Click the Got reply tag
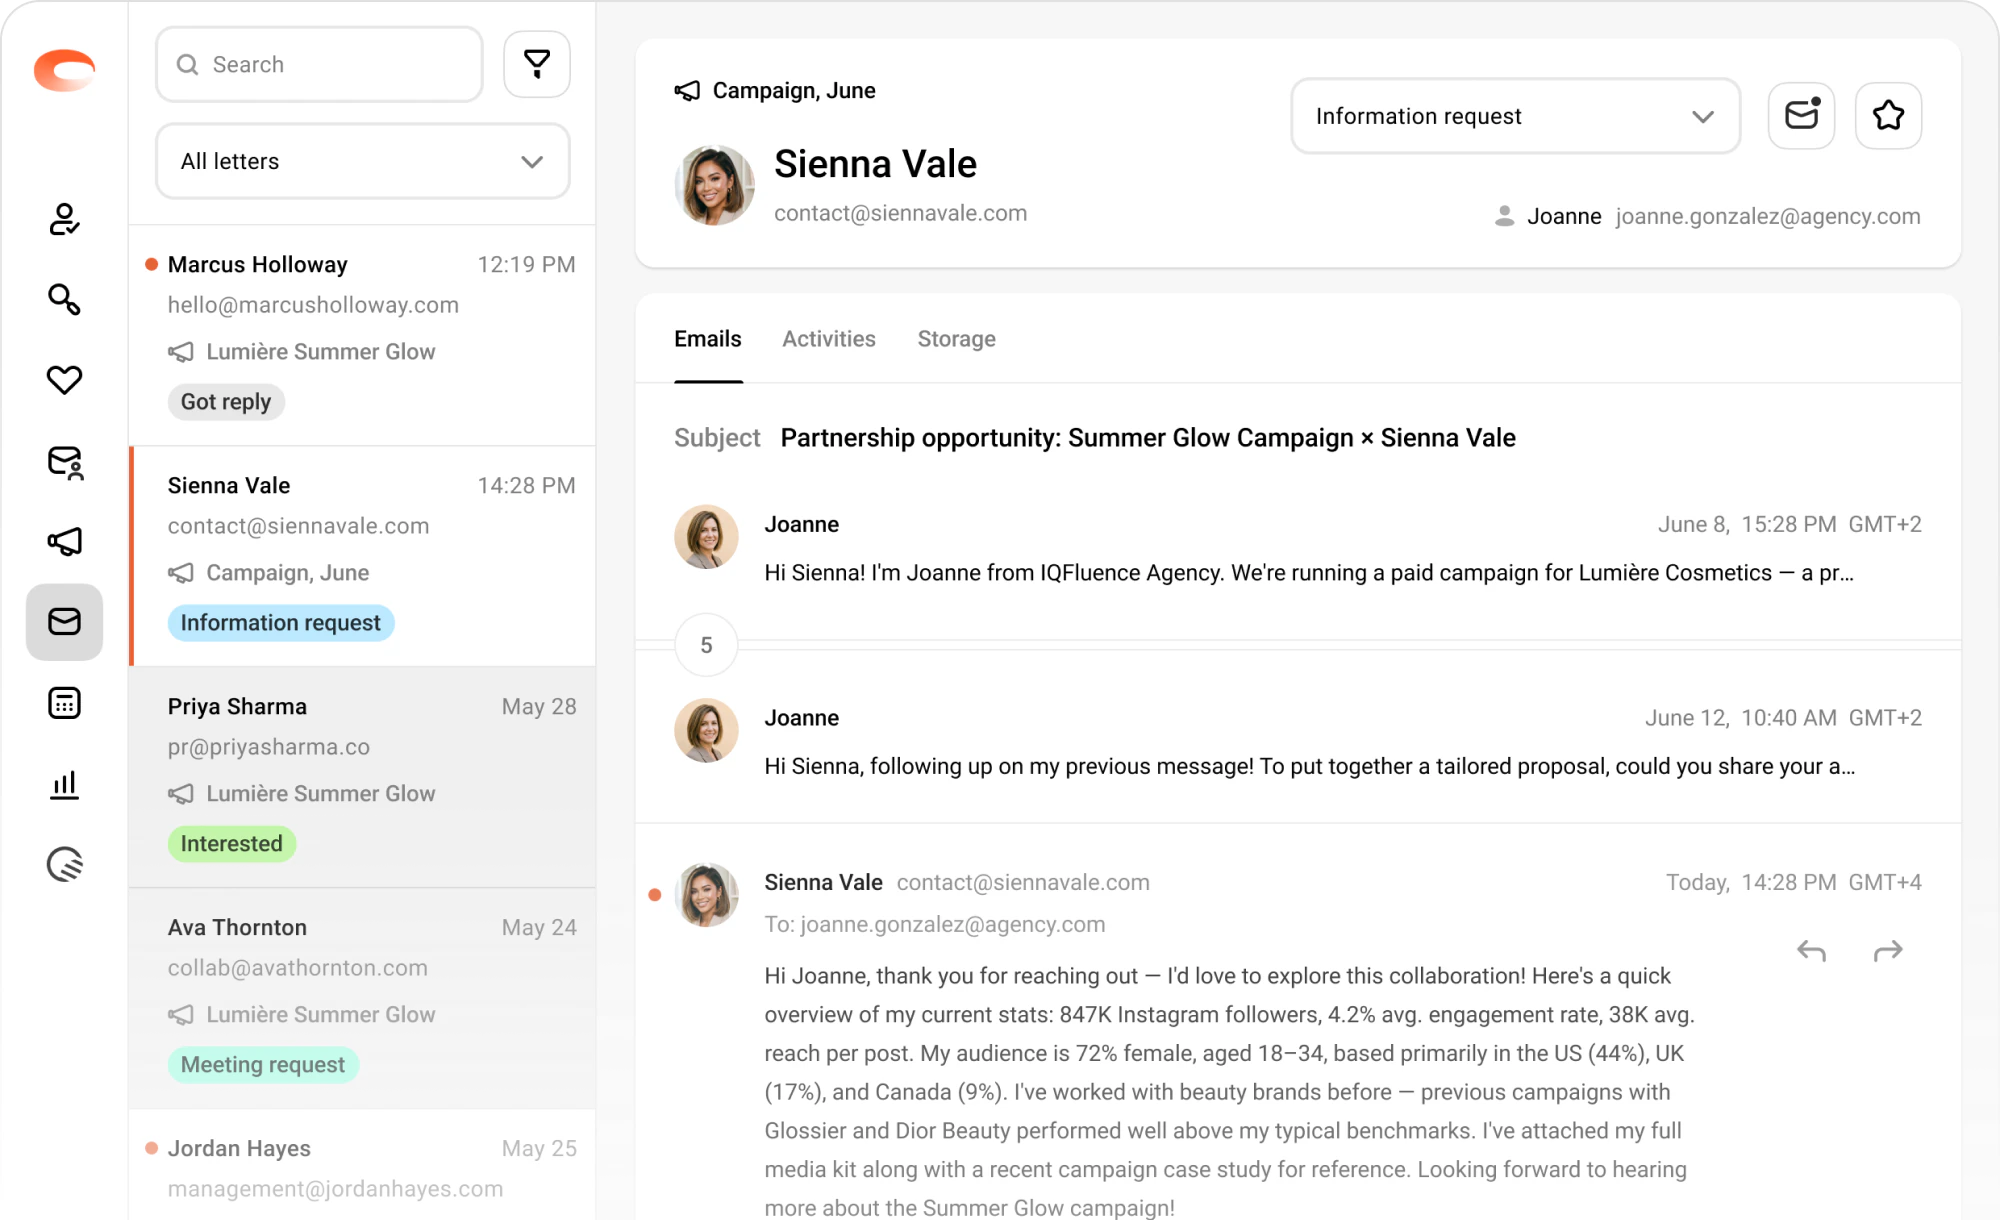2000x1220 pixels. pyautogui.click(x=226, y=402)
